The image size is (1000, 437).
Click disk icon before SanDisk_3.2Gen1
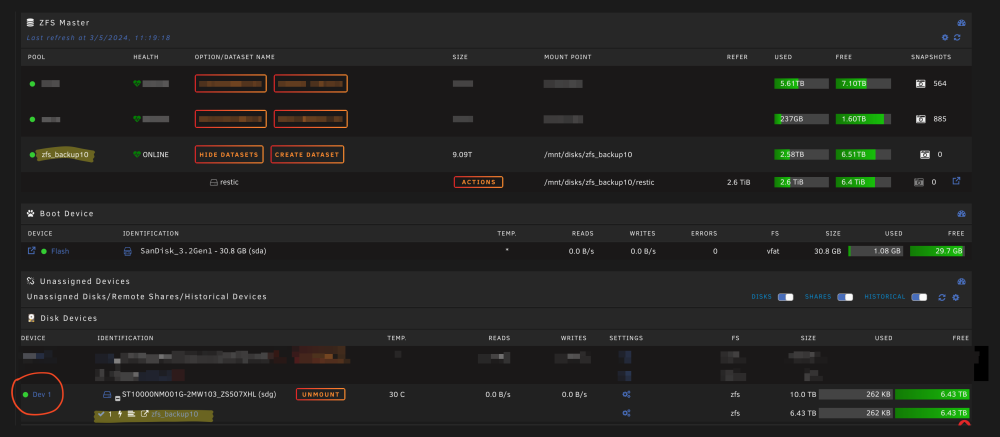tap(127, 251)
